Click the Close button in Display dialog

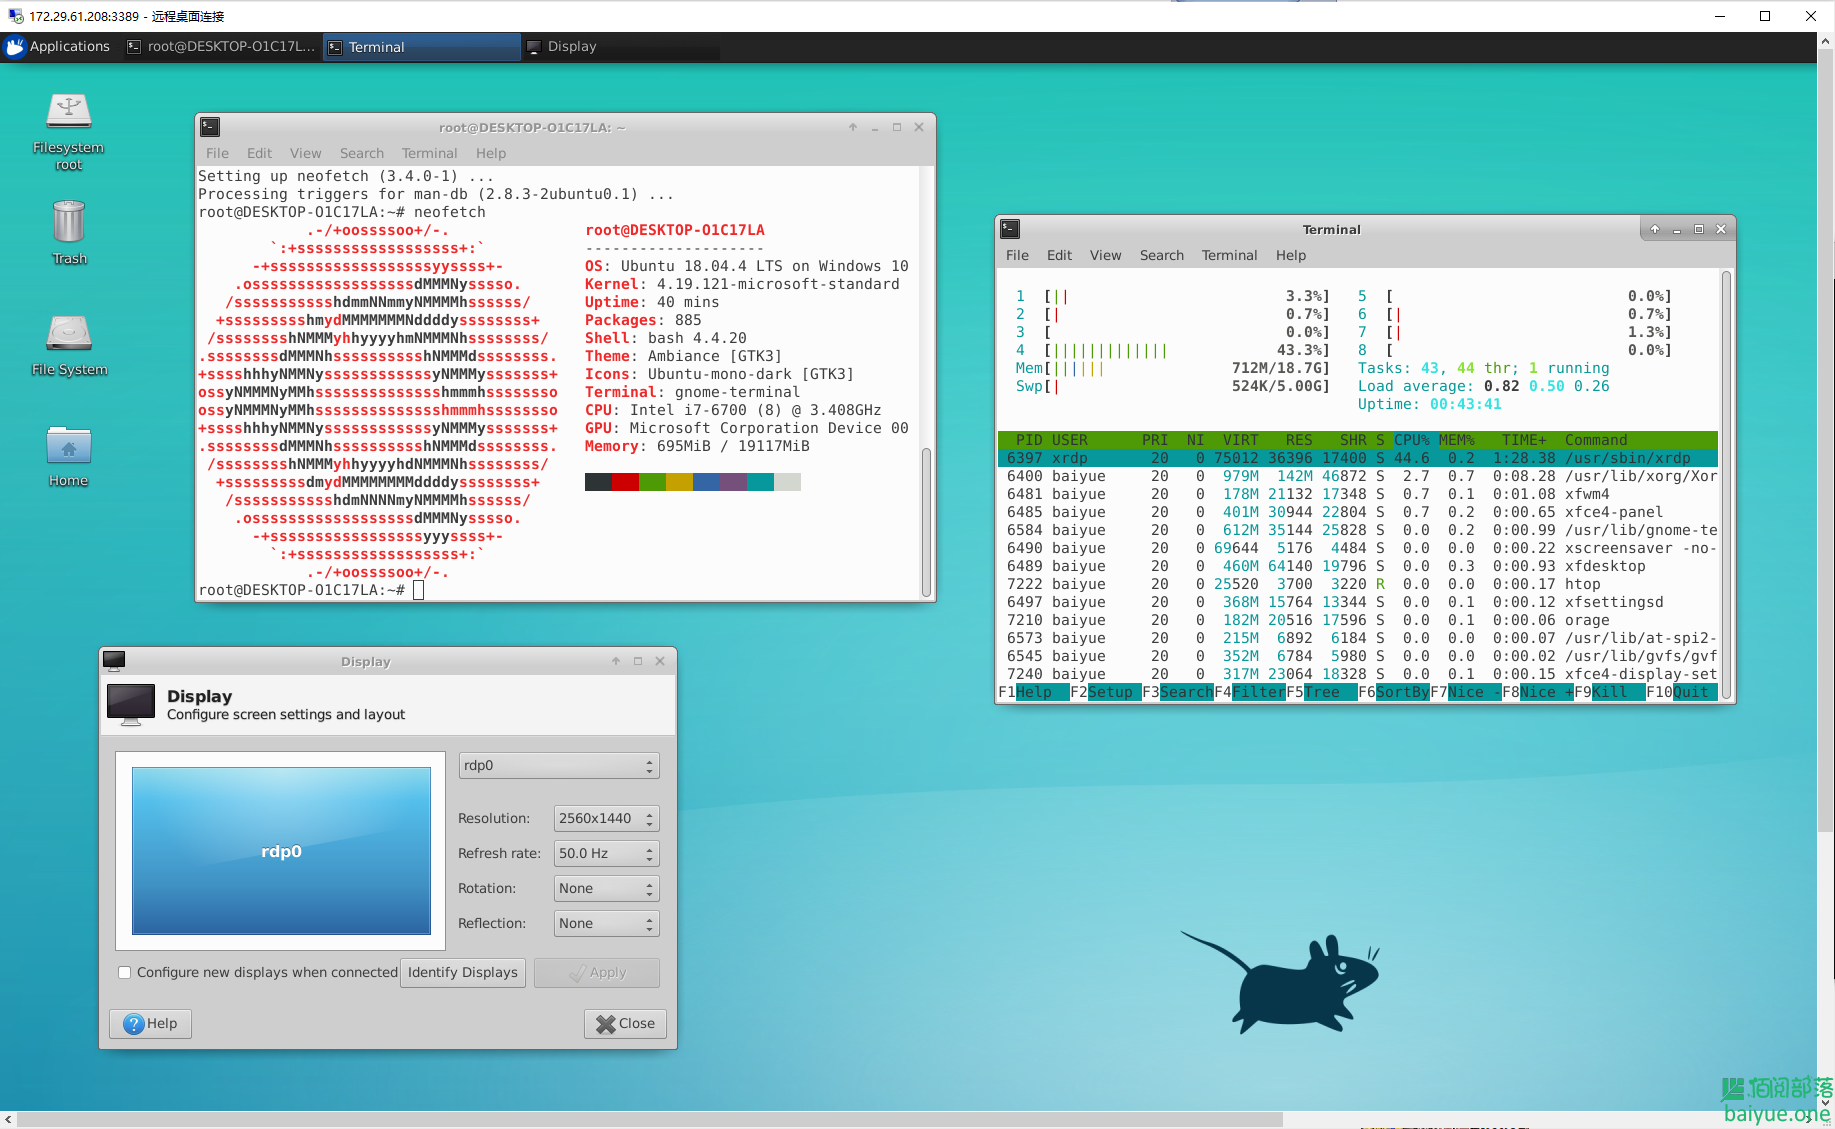pos(625,1024)
